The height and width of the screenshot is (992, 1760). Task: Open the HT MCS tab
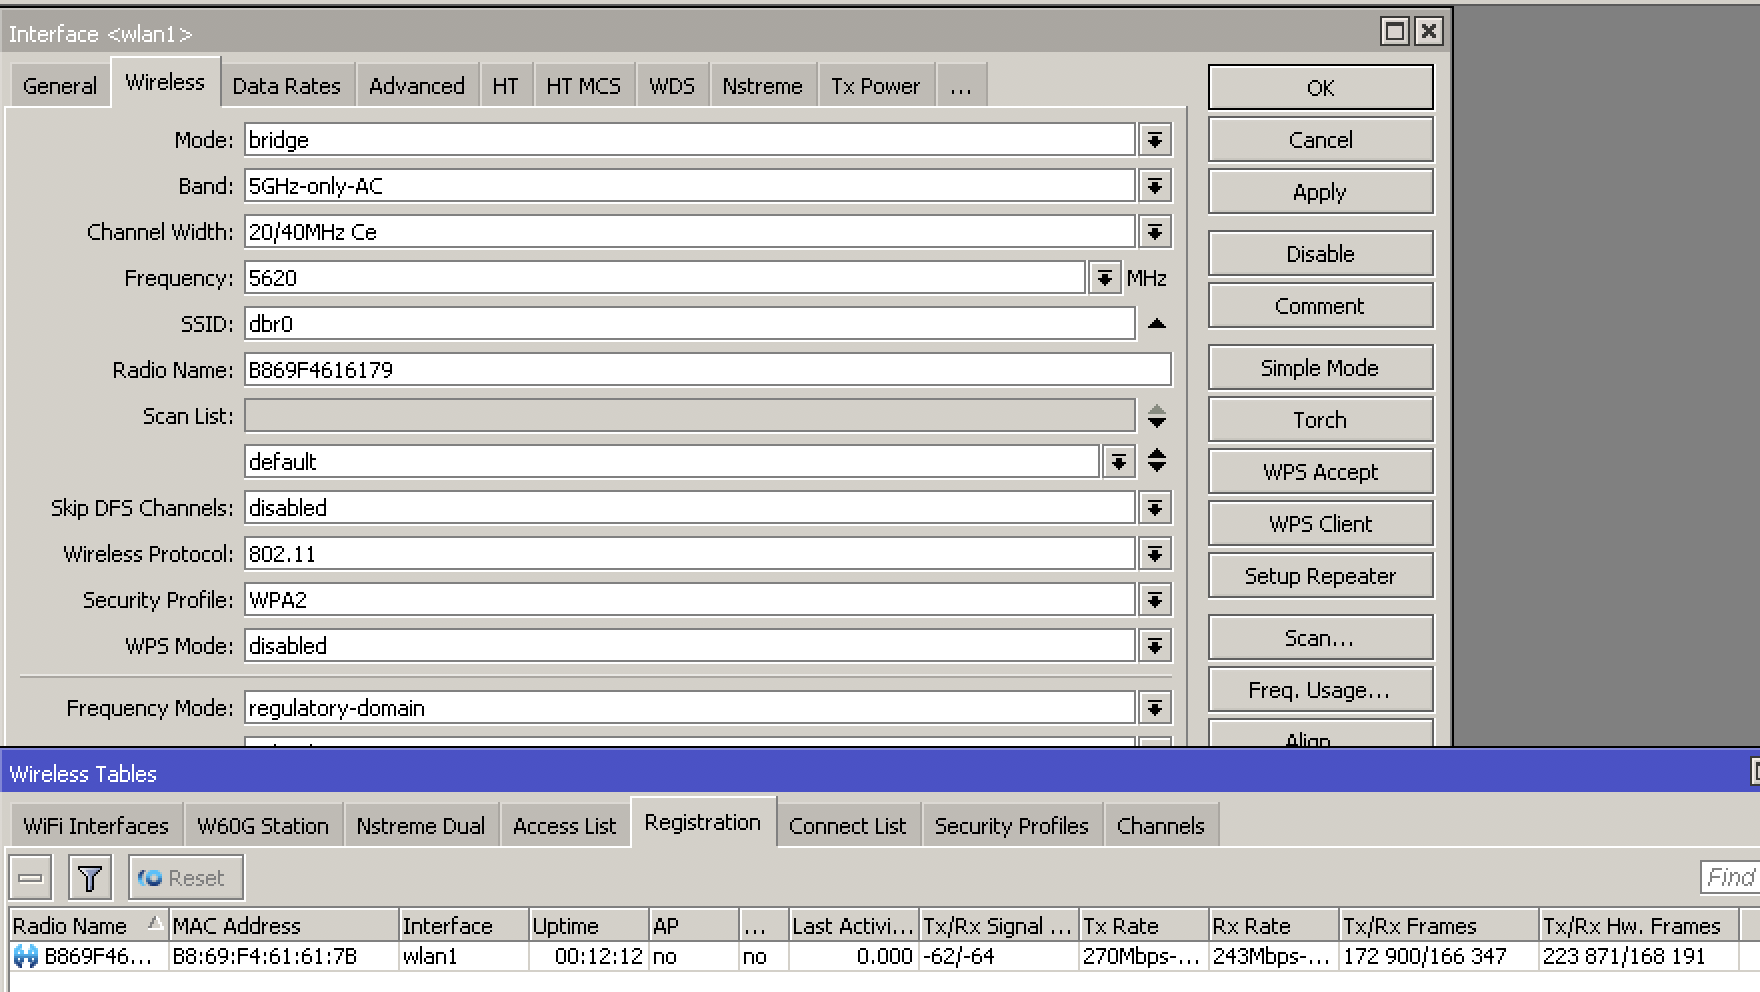[583, 86]
